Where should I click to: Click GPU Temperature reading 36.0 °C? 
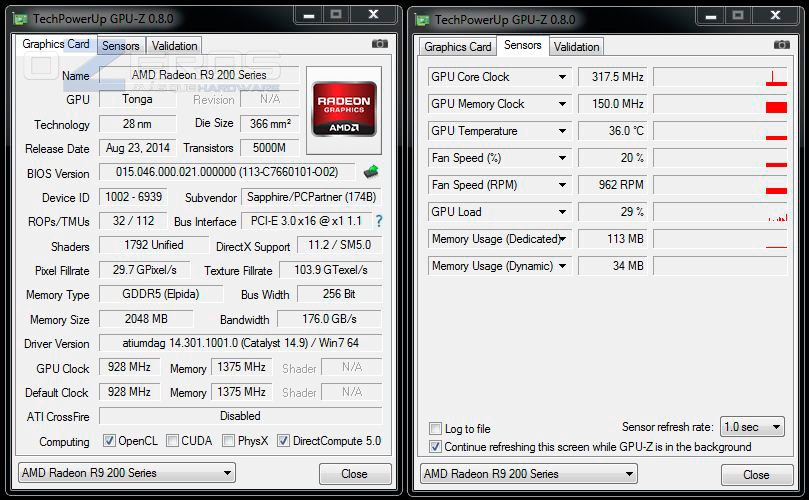coord(612,131)
